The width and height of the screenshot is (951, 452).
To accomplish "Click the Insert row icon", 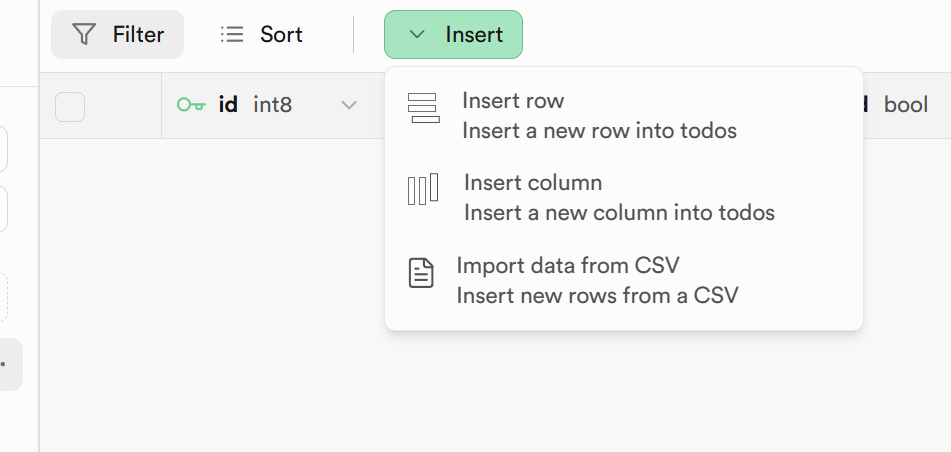I will [x=424, y=108].
